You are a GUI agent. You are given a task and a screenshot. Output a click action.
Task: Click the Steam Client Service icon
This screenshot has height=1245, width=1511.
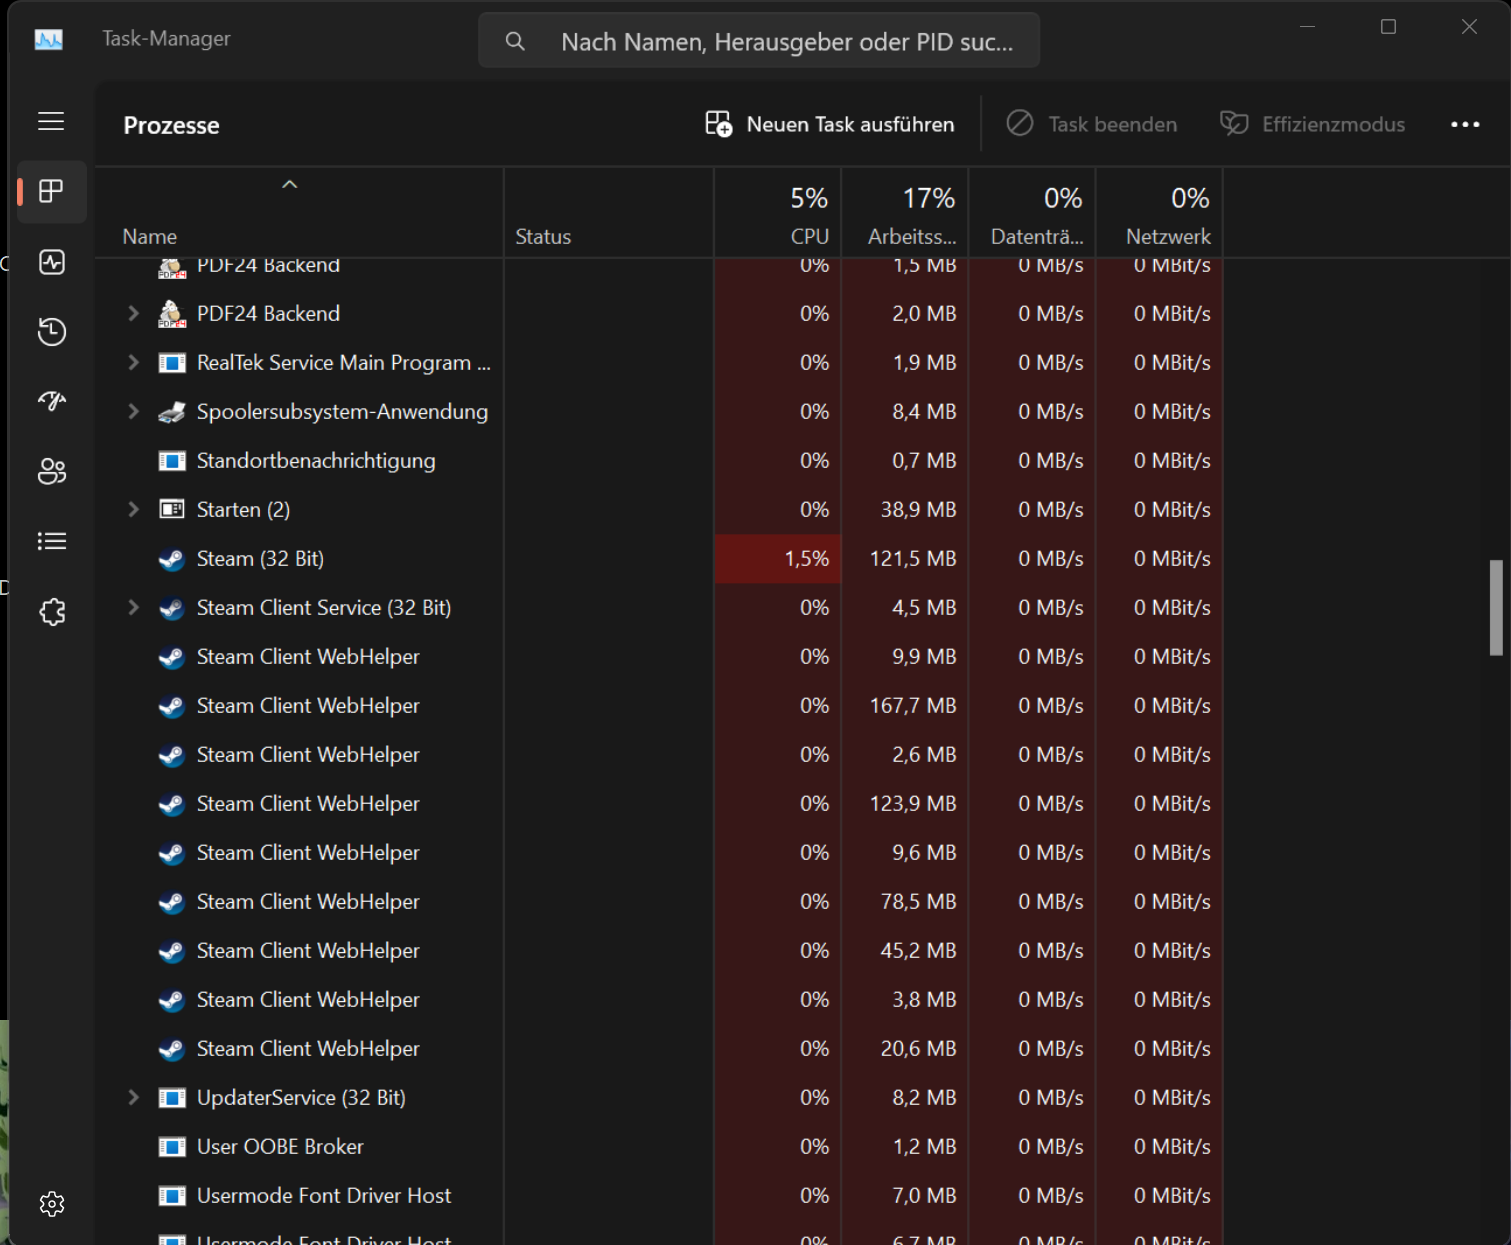pyautogui.click(x=172, y=608)
